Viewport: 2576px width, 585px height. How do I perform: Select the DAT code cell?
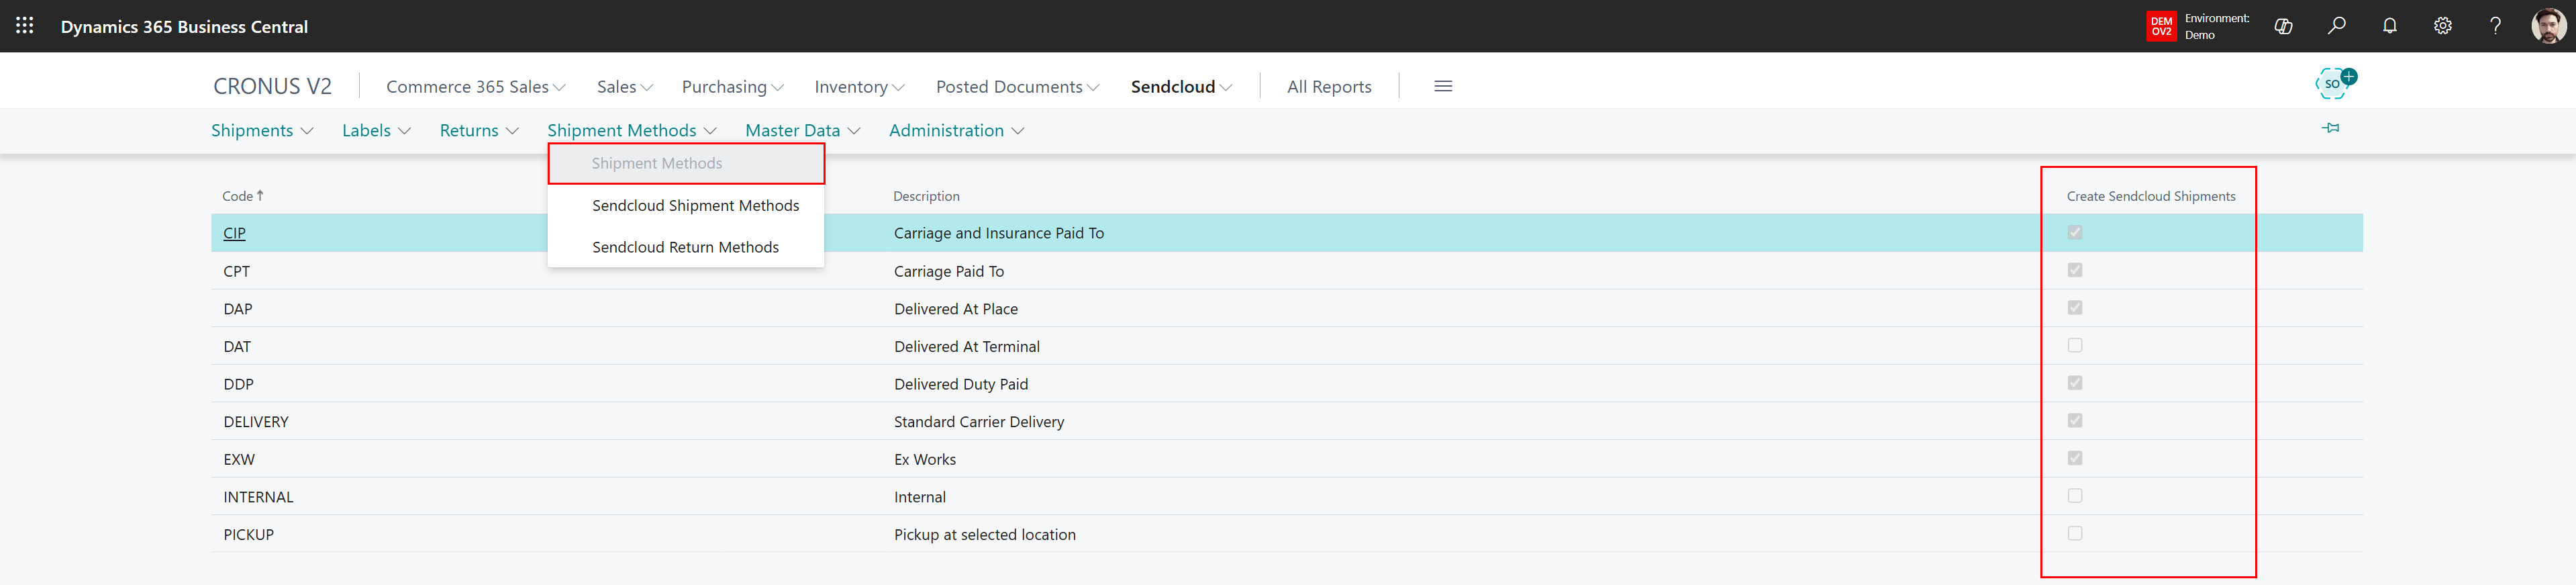click(237, 347)
